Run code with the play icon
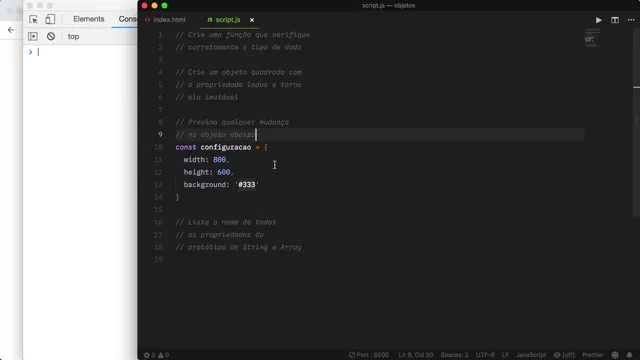The height and width of the screenshot is (360, 640). point(598,20)
